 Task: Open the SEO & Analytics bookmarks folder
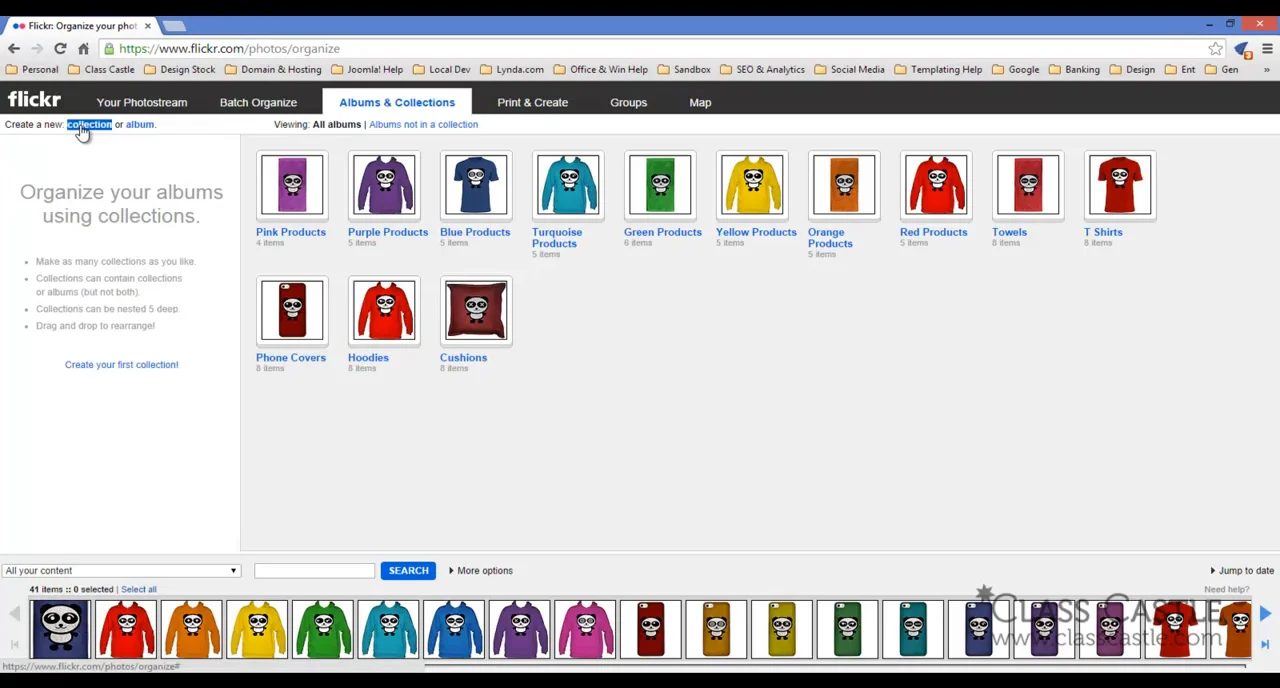point(762,69)
